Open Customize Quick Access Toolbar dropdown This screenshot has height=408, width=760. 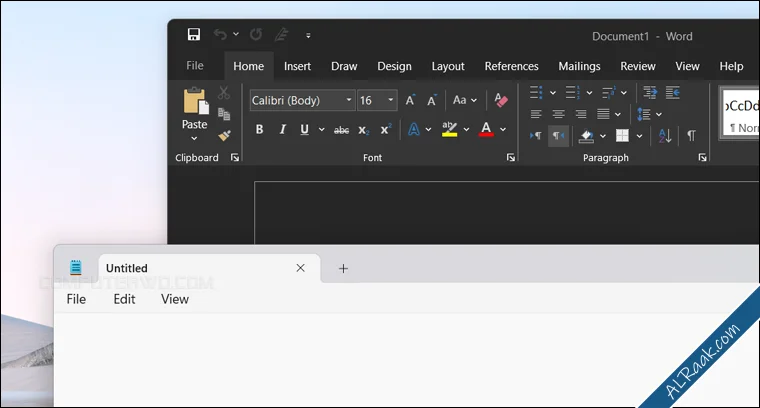[x=308, y=35]
